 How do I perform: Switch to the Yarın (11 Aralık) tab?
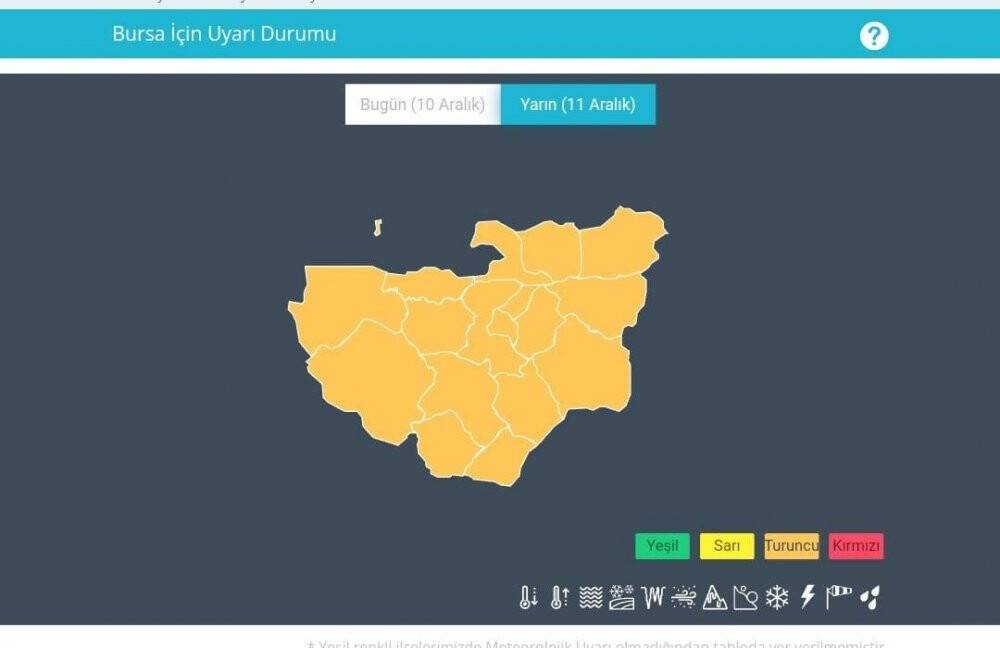(x=579, y=103)
